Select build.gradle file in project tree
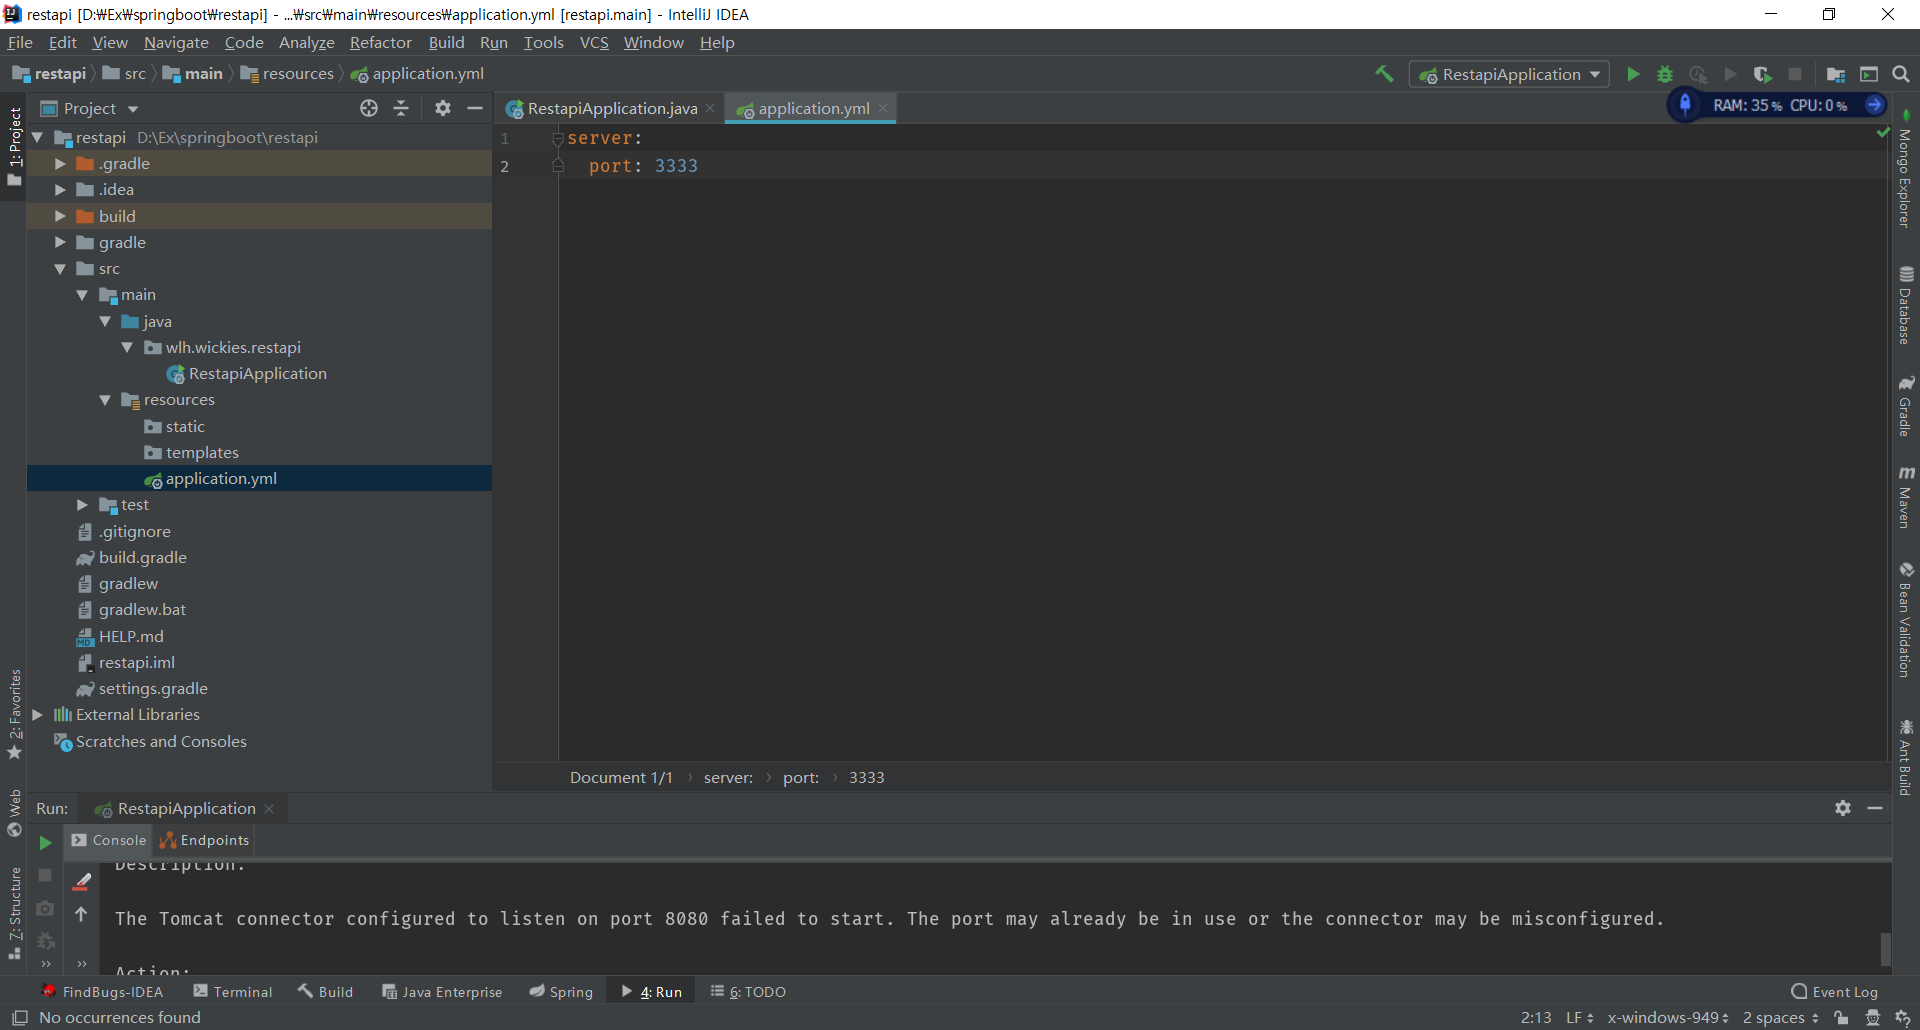Image resolution: width=1920 pixels, height=1030 pixels. [142, 558]
